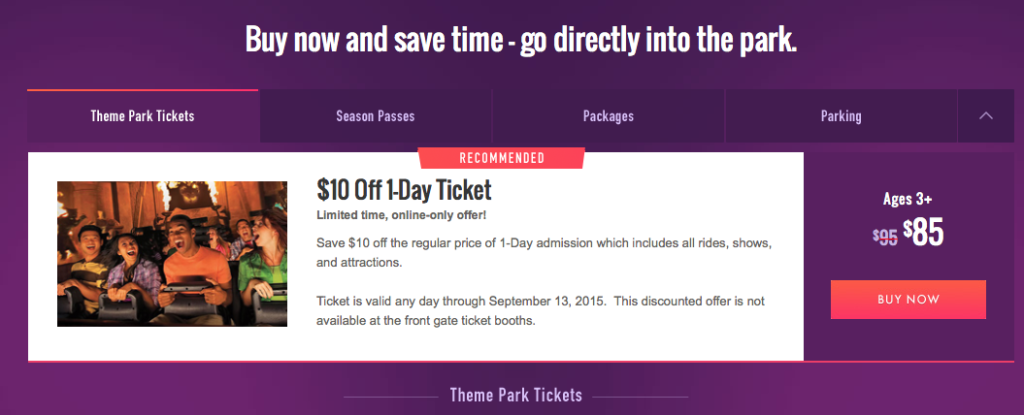This screenshot has height=415, width=1024.
Task: Click the red RECOMMENDED badge
Action: pyautogui.click(x=502, y=158)
